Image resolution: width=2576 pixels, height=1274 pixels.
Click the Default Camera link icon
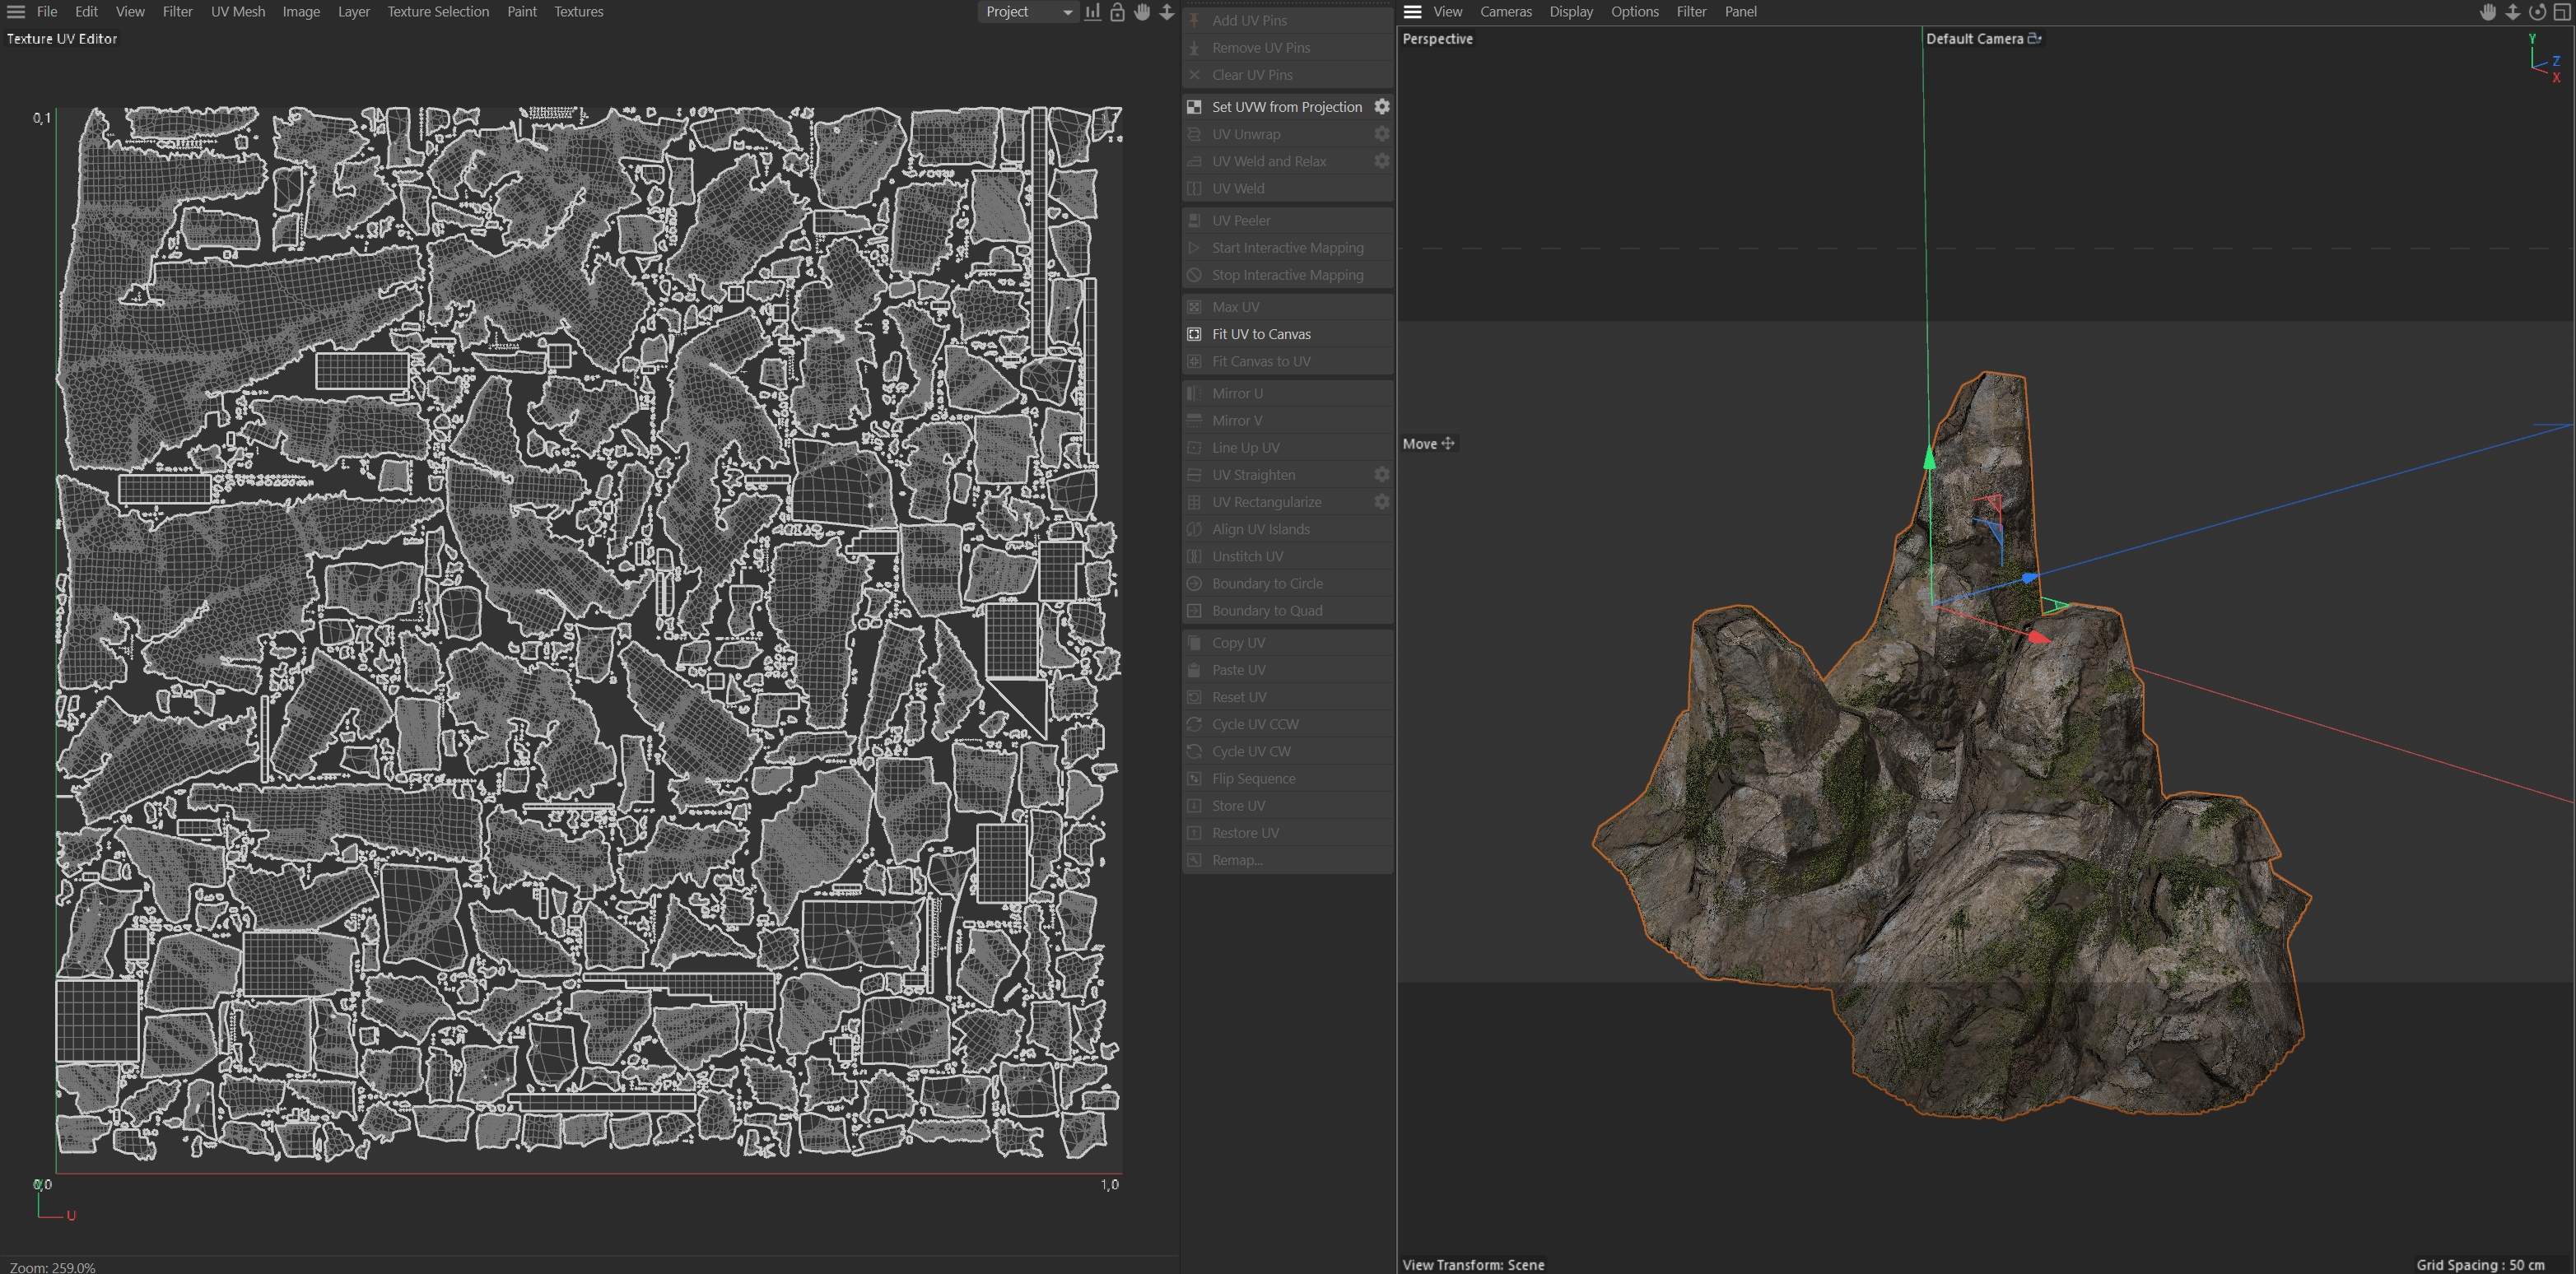(x=2034, y=38)
